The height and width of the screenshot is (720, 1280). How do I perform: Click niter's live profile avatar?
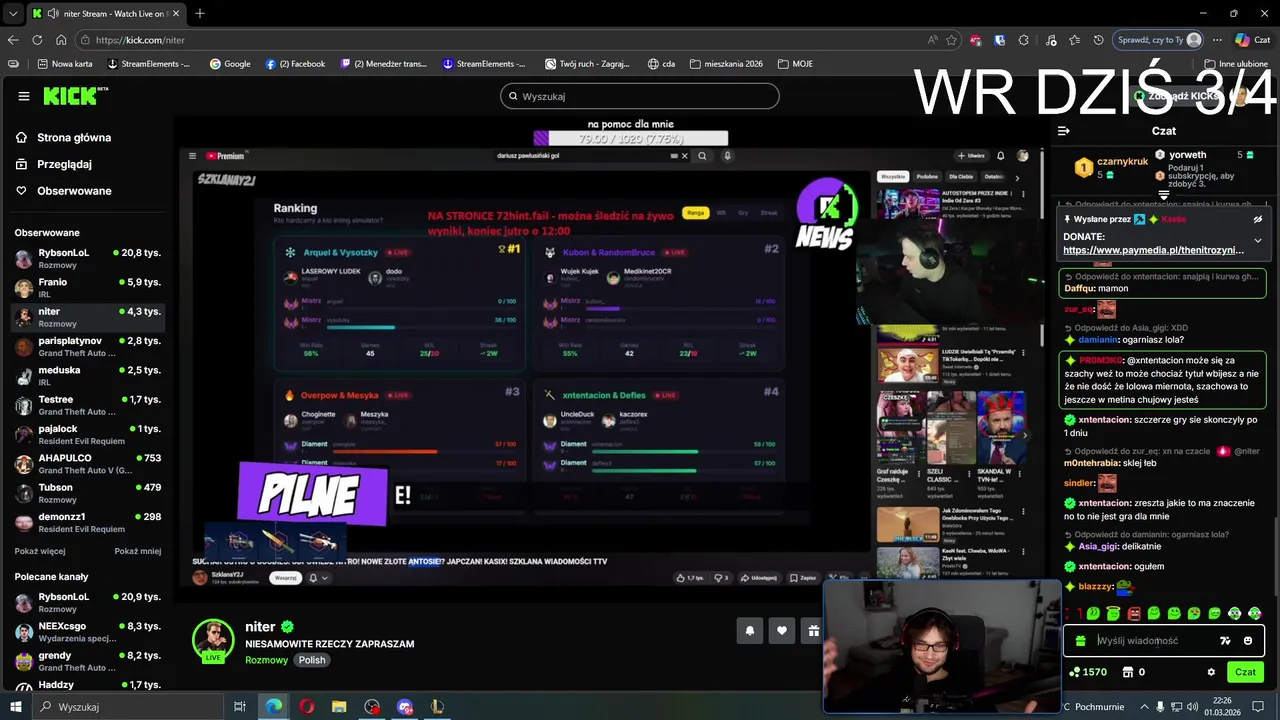[213, 641]
